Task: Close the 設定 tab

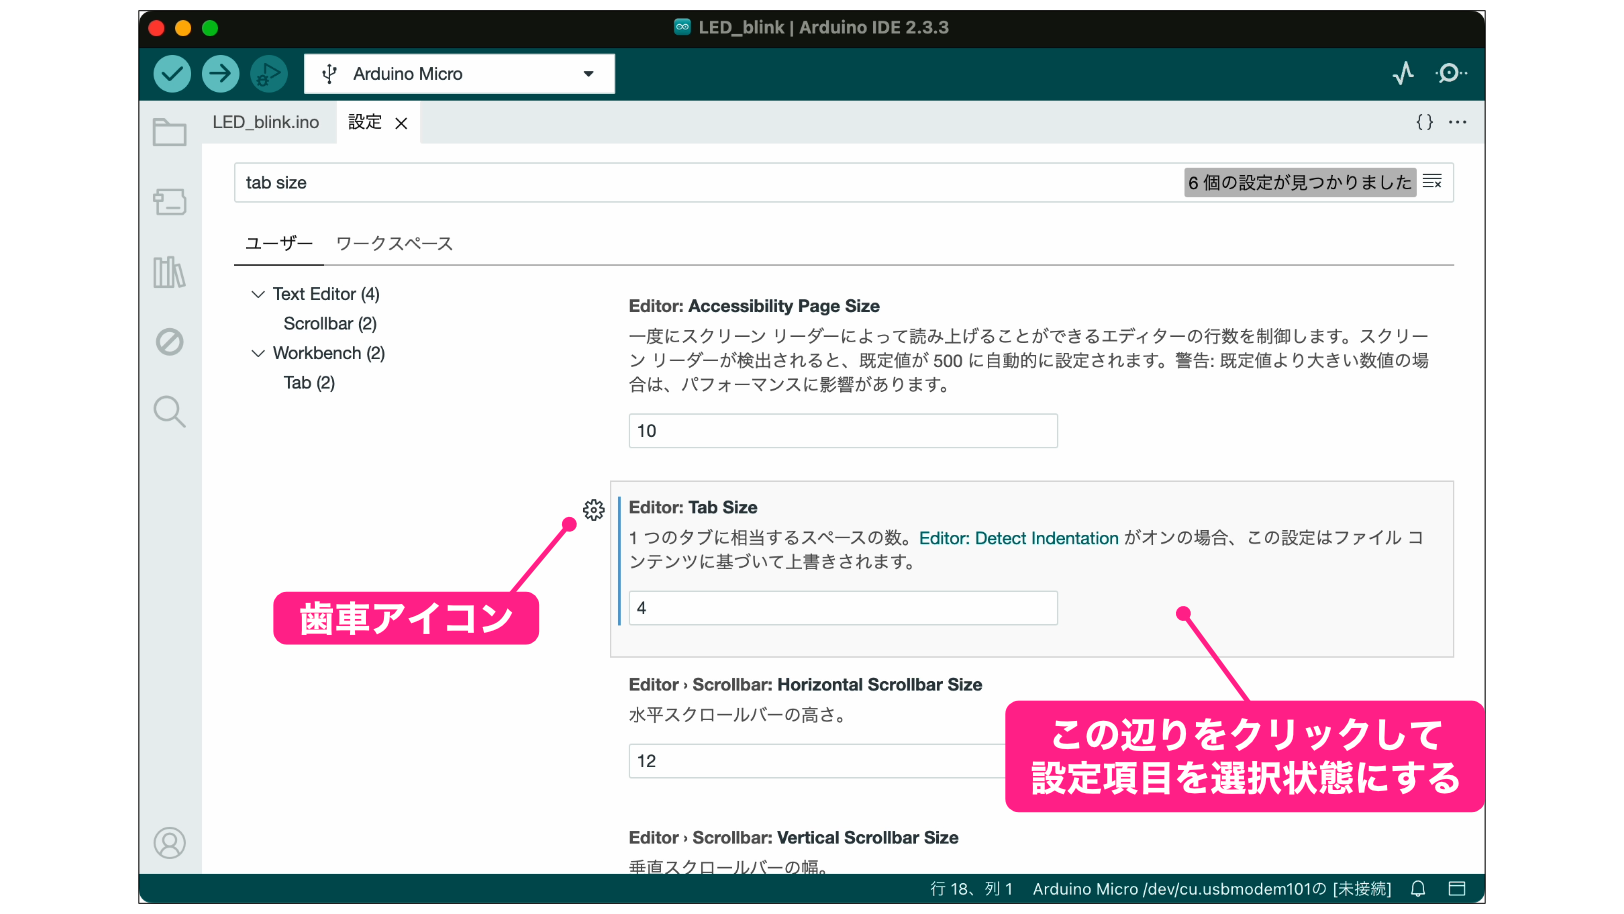Action: point(401,123)
